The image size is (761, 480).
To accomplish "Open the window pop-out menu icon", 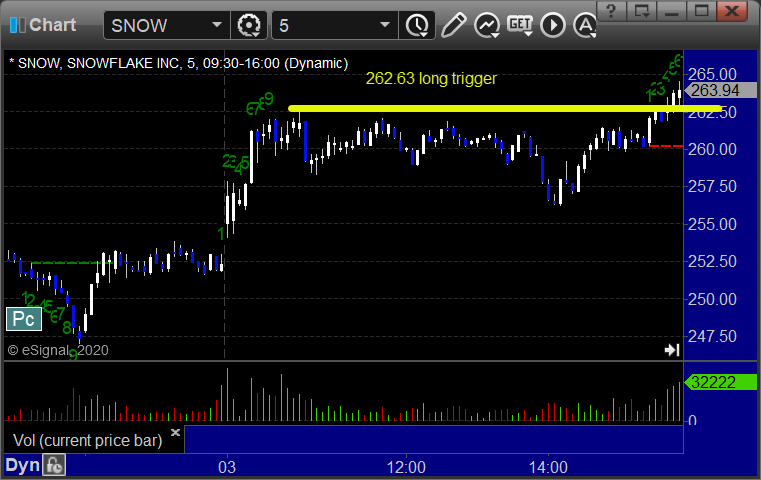I will point(642,10).
